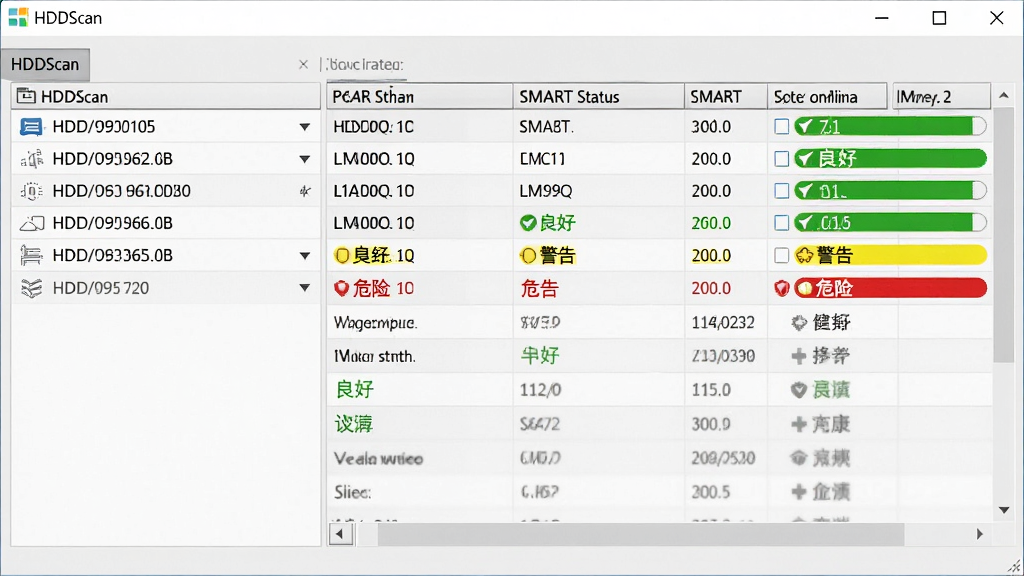This screenshot has width=1024, height=576.
Task: Click shield icon in the 115.0 row
Action: click(799, 390)
